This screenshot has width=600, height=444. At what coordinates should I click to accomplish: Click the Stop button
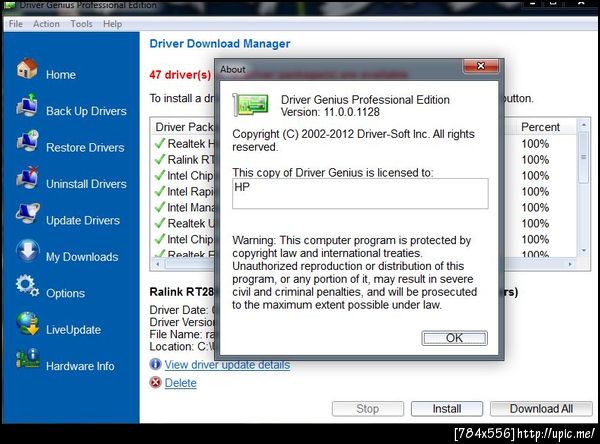(x=368, y=408)
